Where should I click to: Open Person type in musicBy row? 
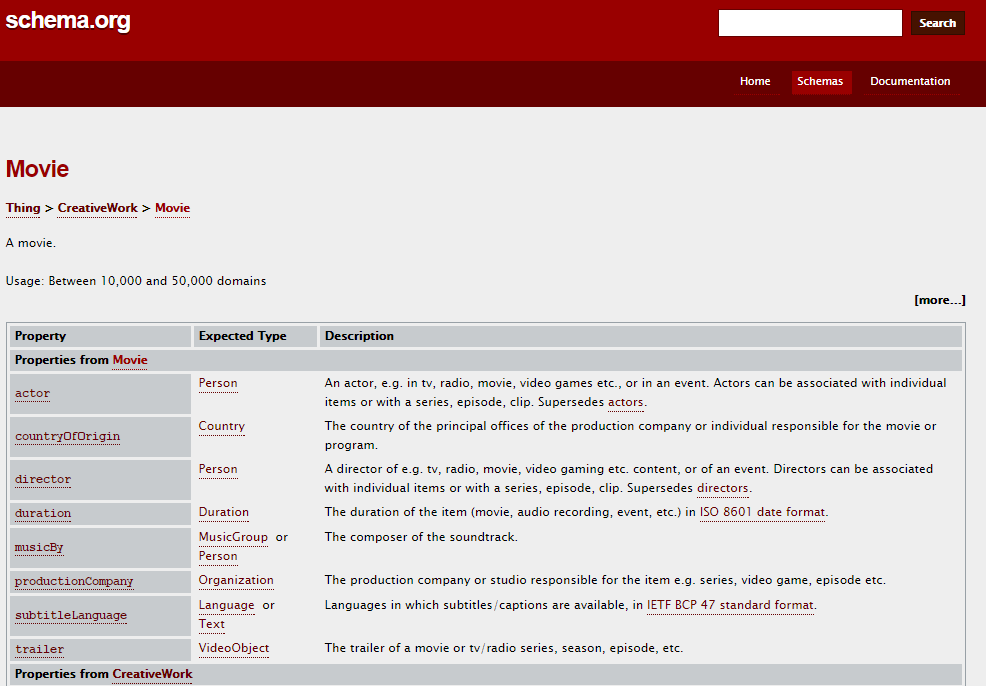[218, 556]
